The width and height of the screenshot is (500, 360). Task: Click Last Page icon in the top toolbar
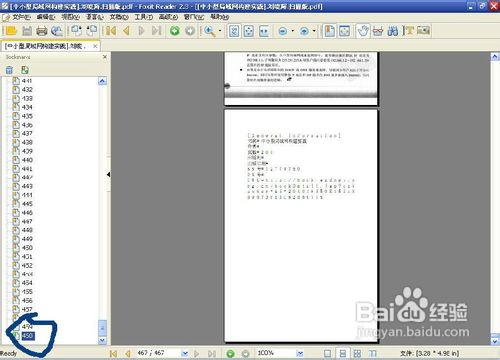click(156, 31)
